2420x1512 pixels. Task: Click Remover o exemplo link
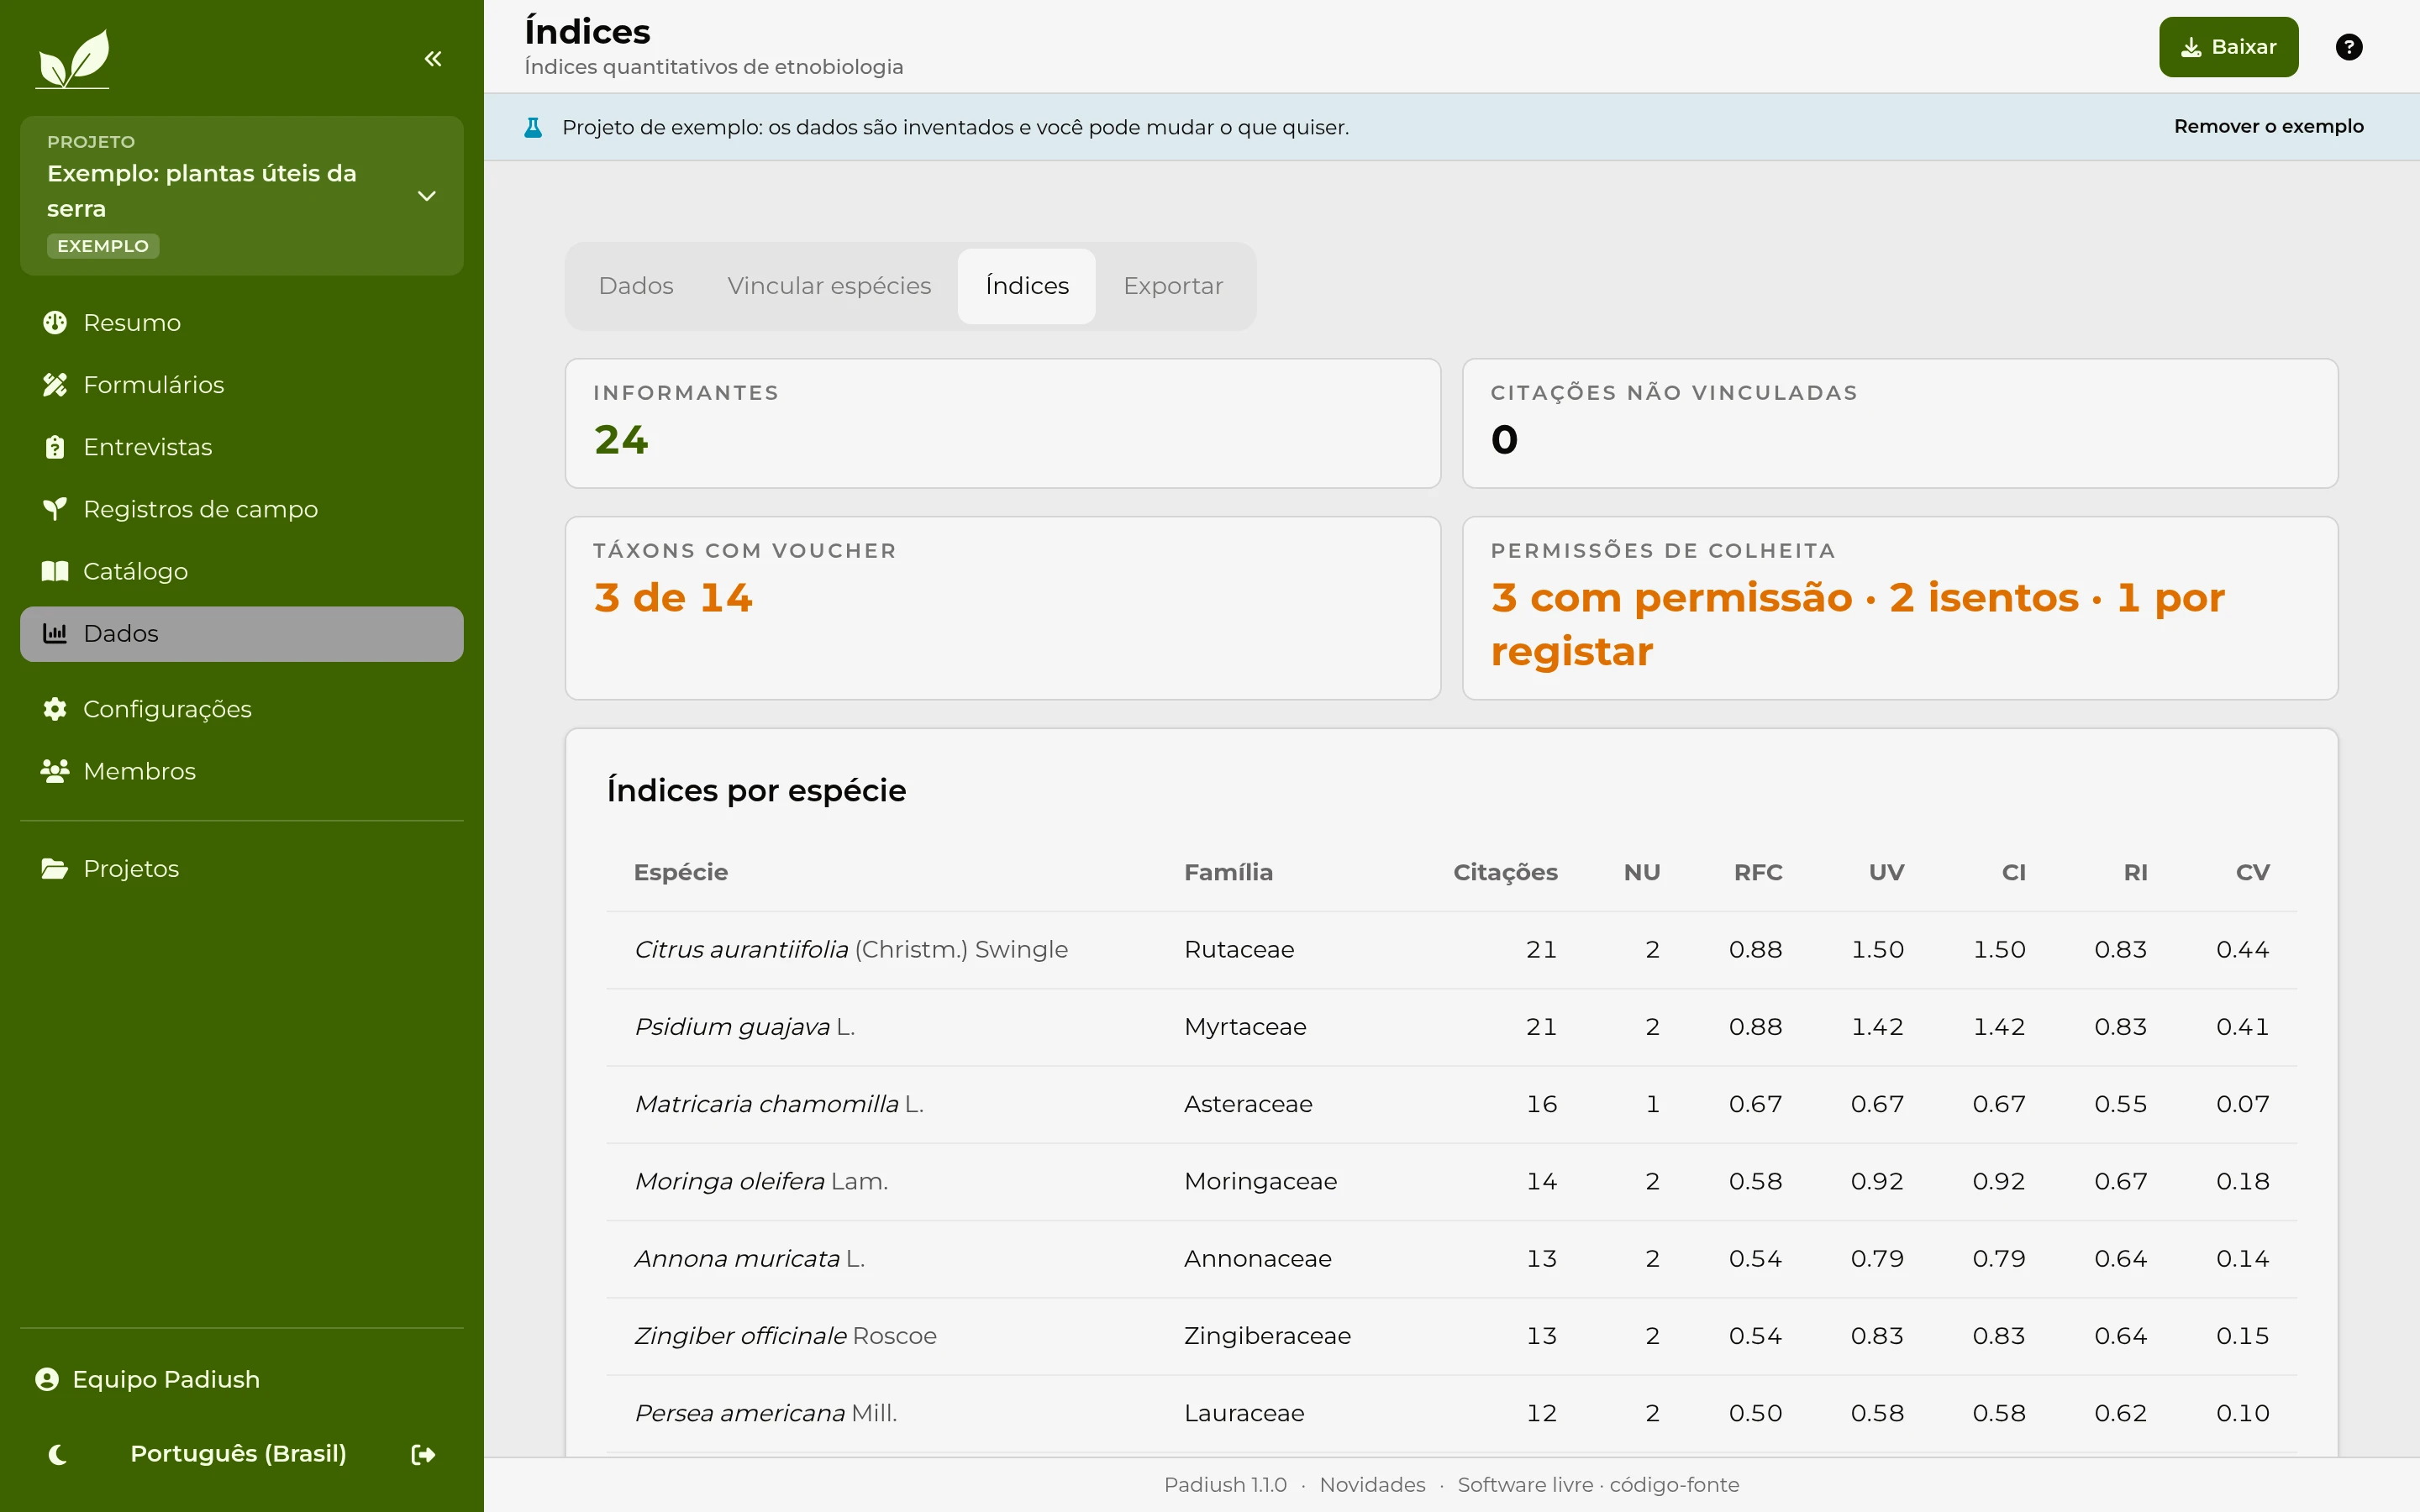click(x=2268, y=126)
